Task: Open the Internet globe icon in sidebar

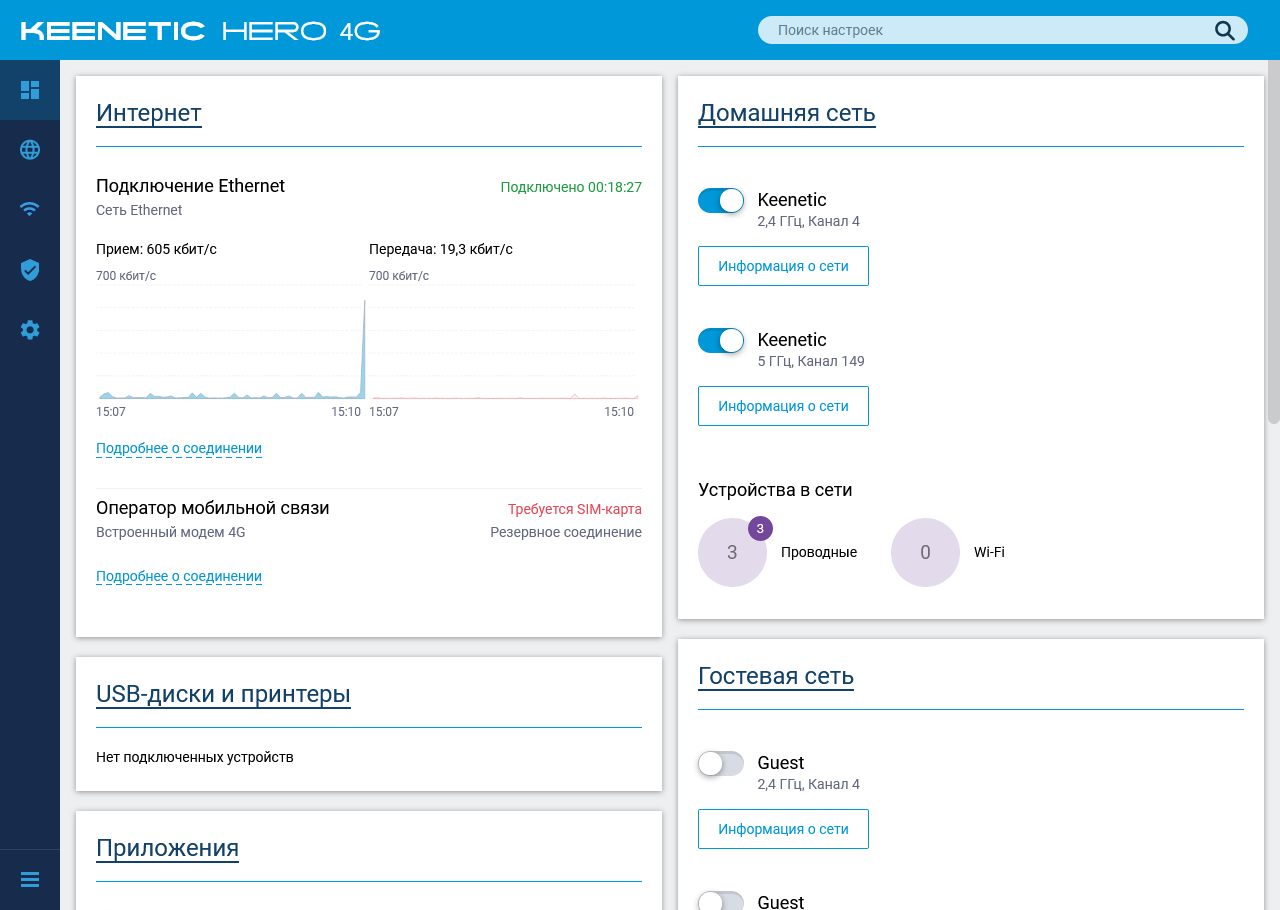Action: pos(30,150)
